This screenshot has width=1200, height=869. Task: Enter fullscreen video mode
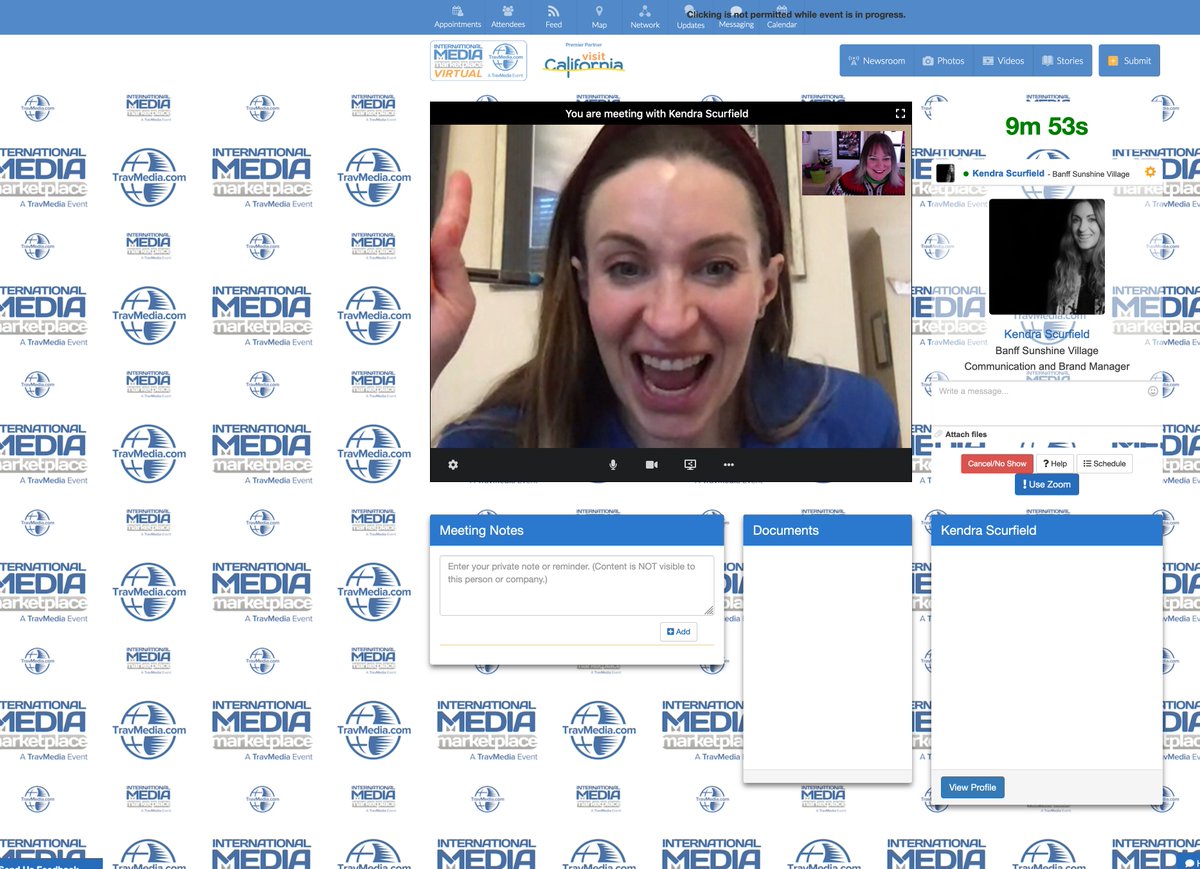[x=900, y=114]
